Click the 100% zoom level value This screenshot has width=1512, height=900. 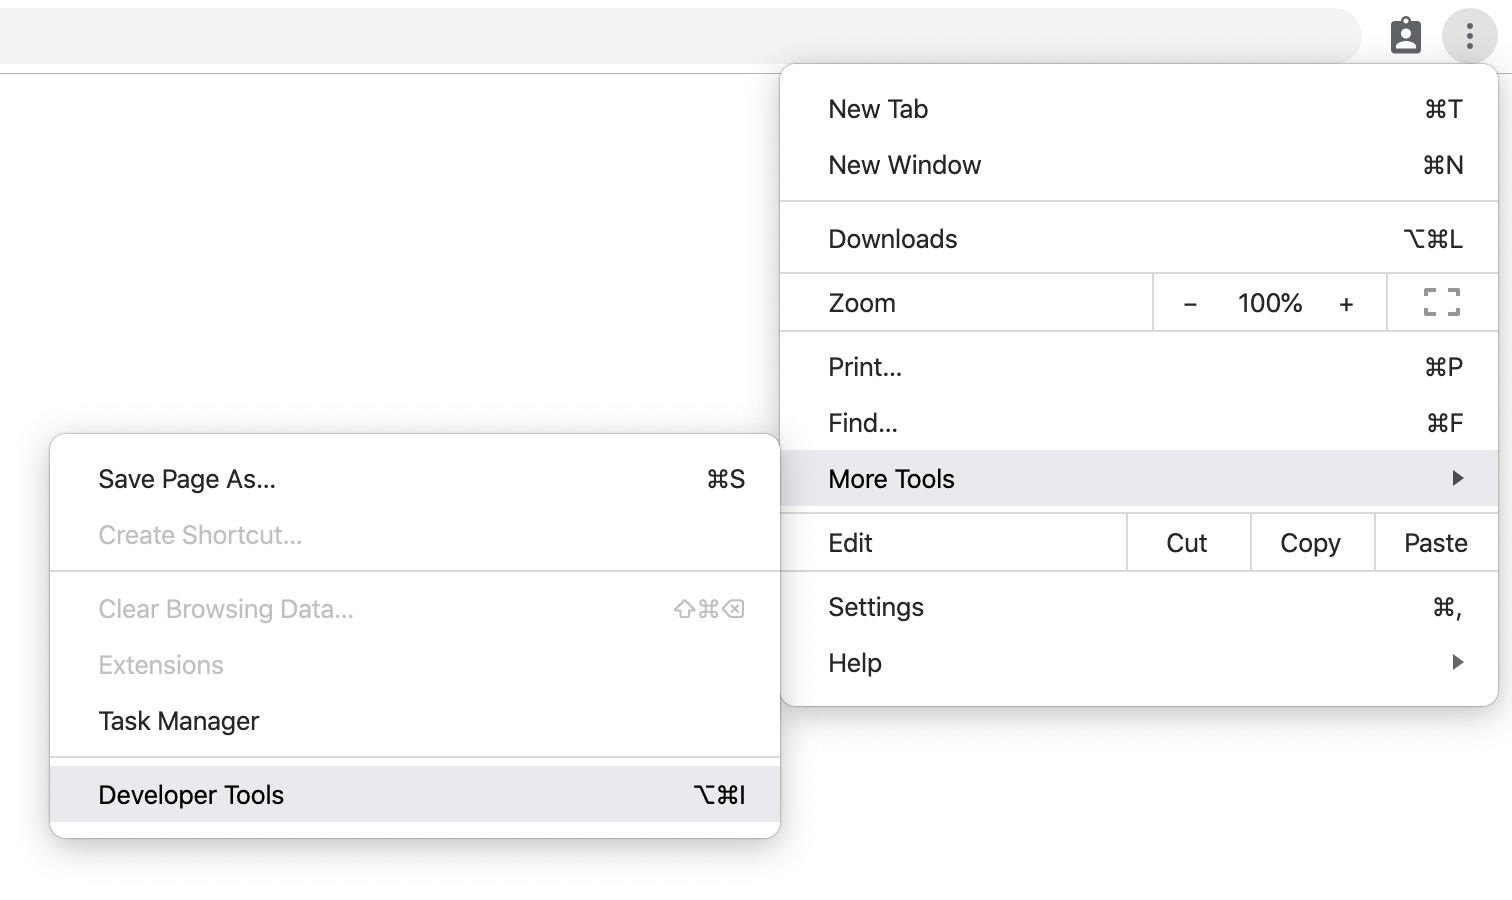tap(1269, 303)
